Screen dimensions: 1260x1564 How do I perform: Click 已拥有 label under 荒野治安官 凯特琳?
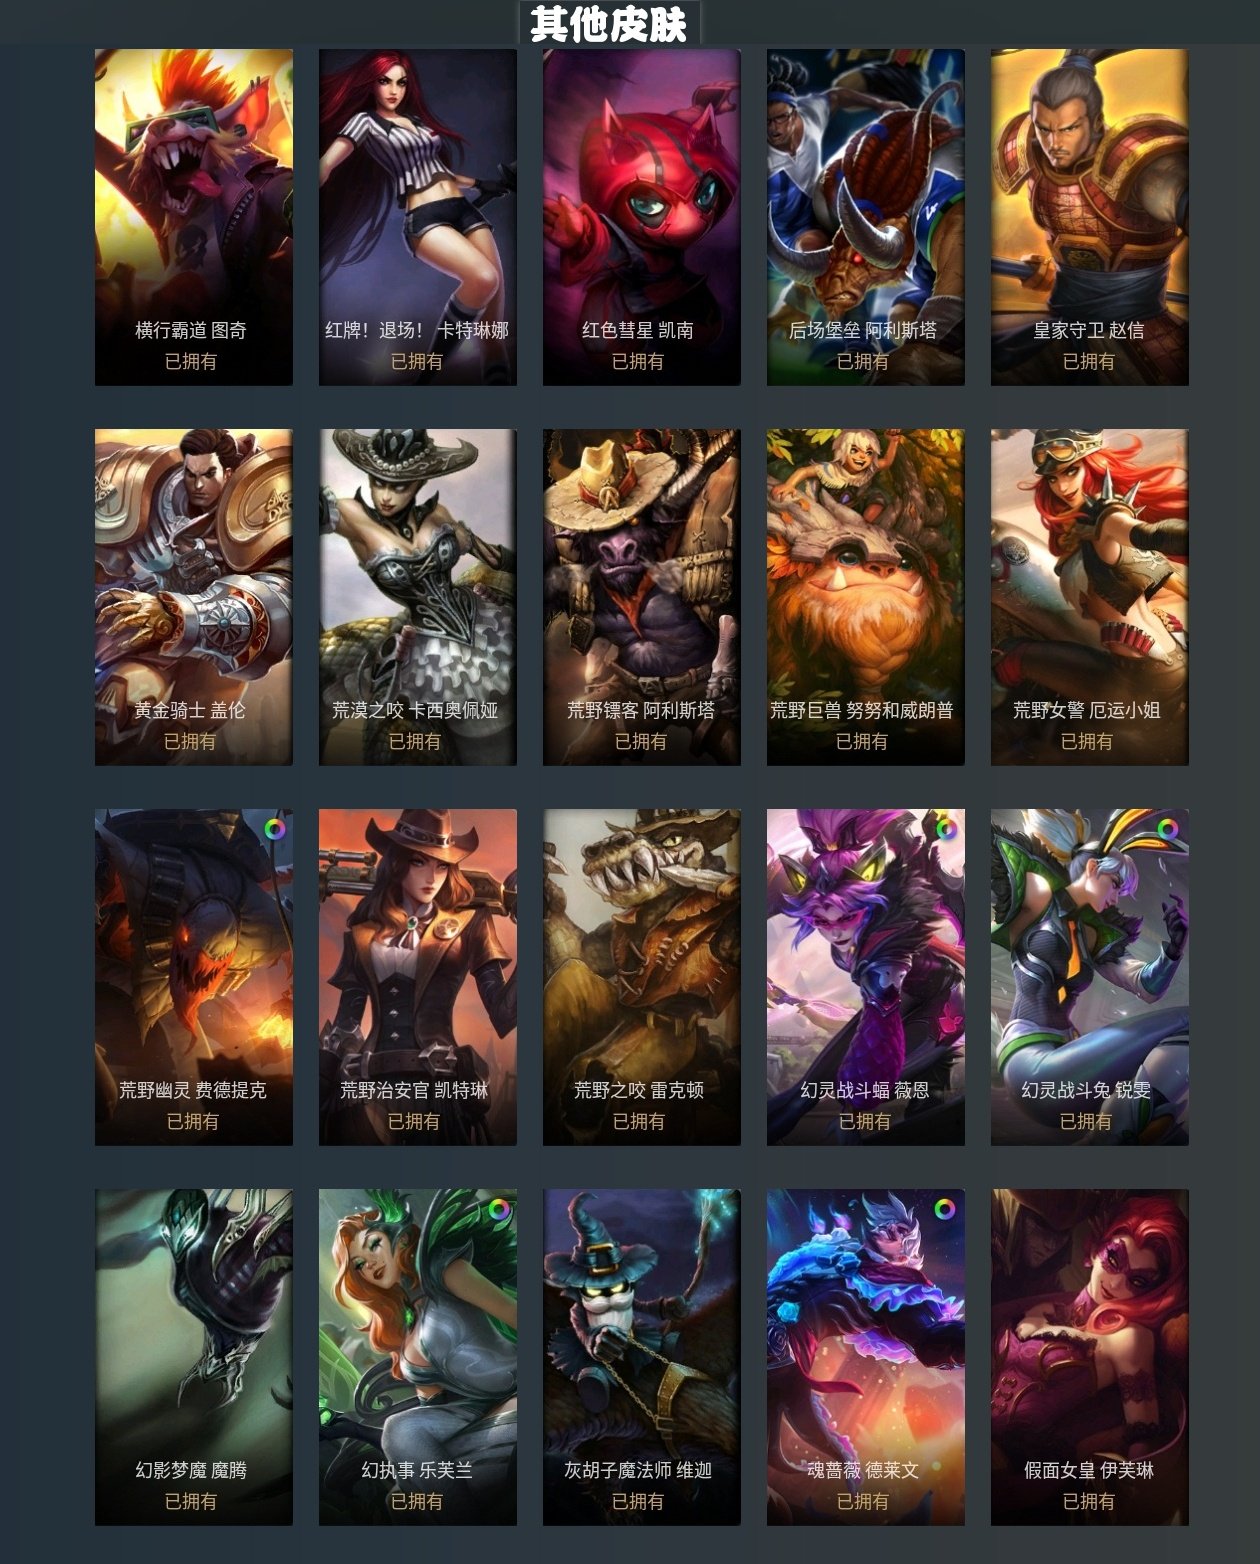tap(414, 1121)
